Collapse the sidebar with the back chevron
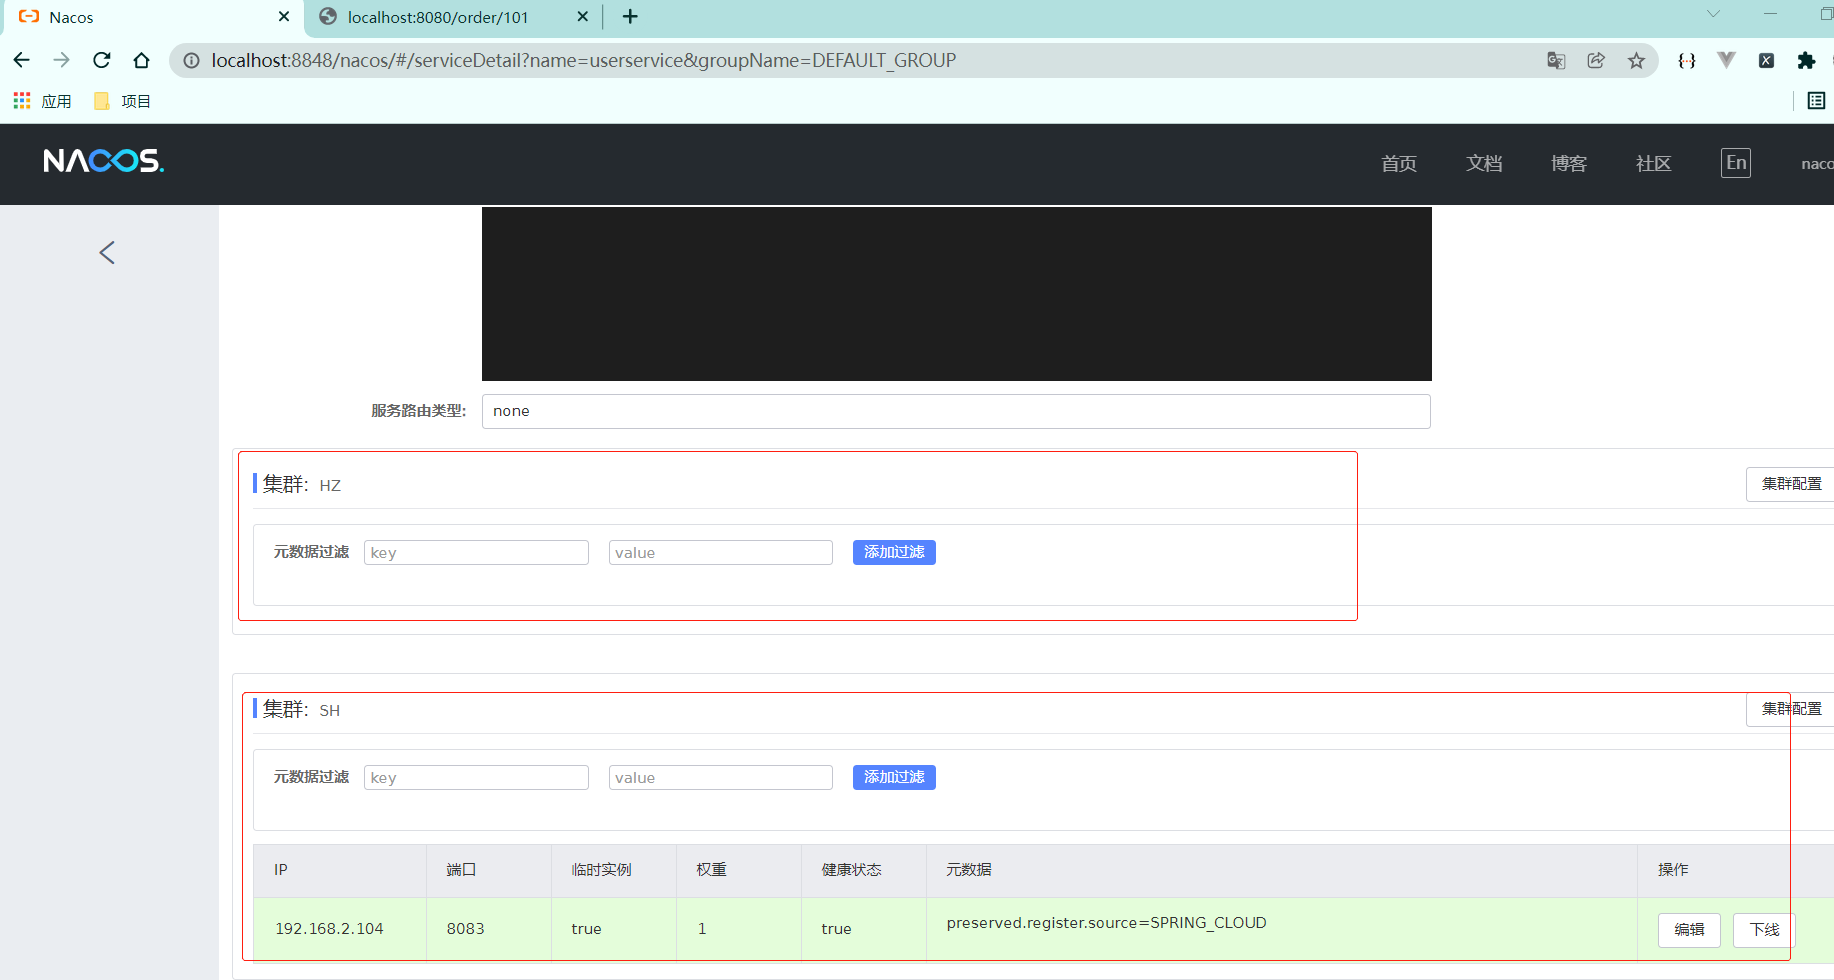1834x980 pixels. click(107, 253)
